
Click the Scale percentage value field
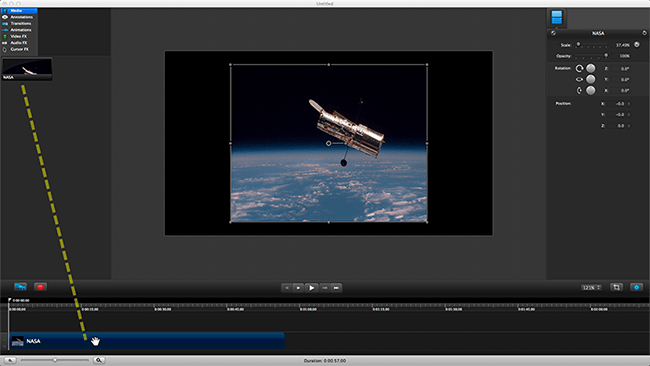(x=622, y=45)
